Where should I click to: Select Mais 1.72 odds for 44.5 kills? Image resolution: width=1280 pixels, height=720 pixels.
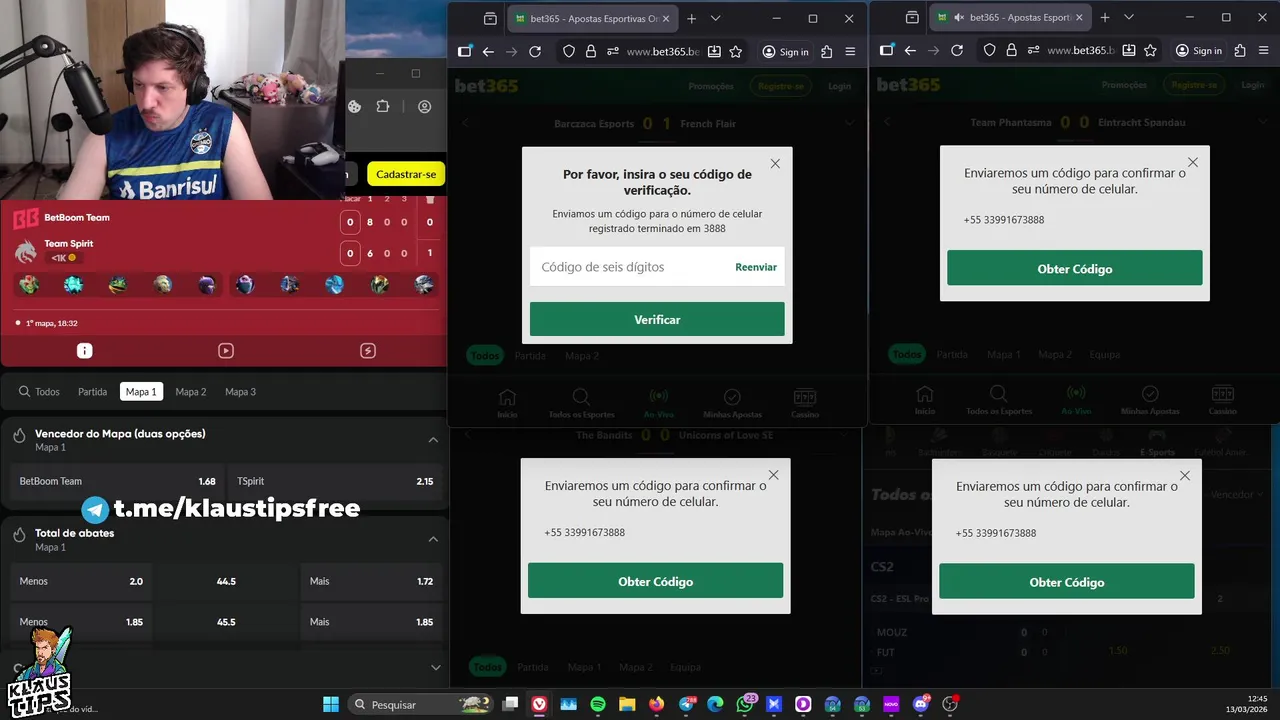coord(371,581)
